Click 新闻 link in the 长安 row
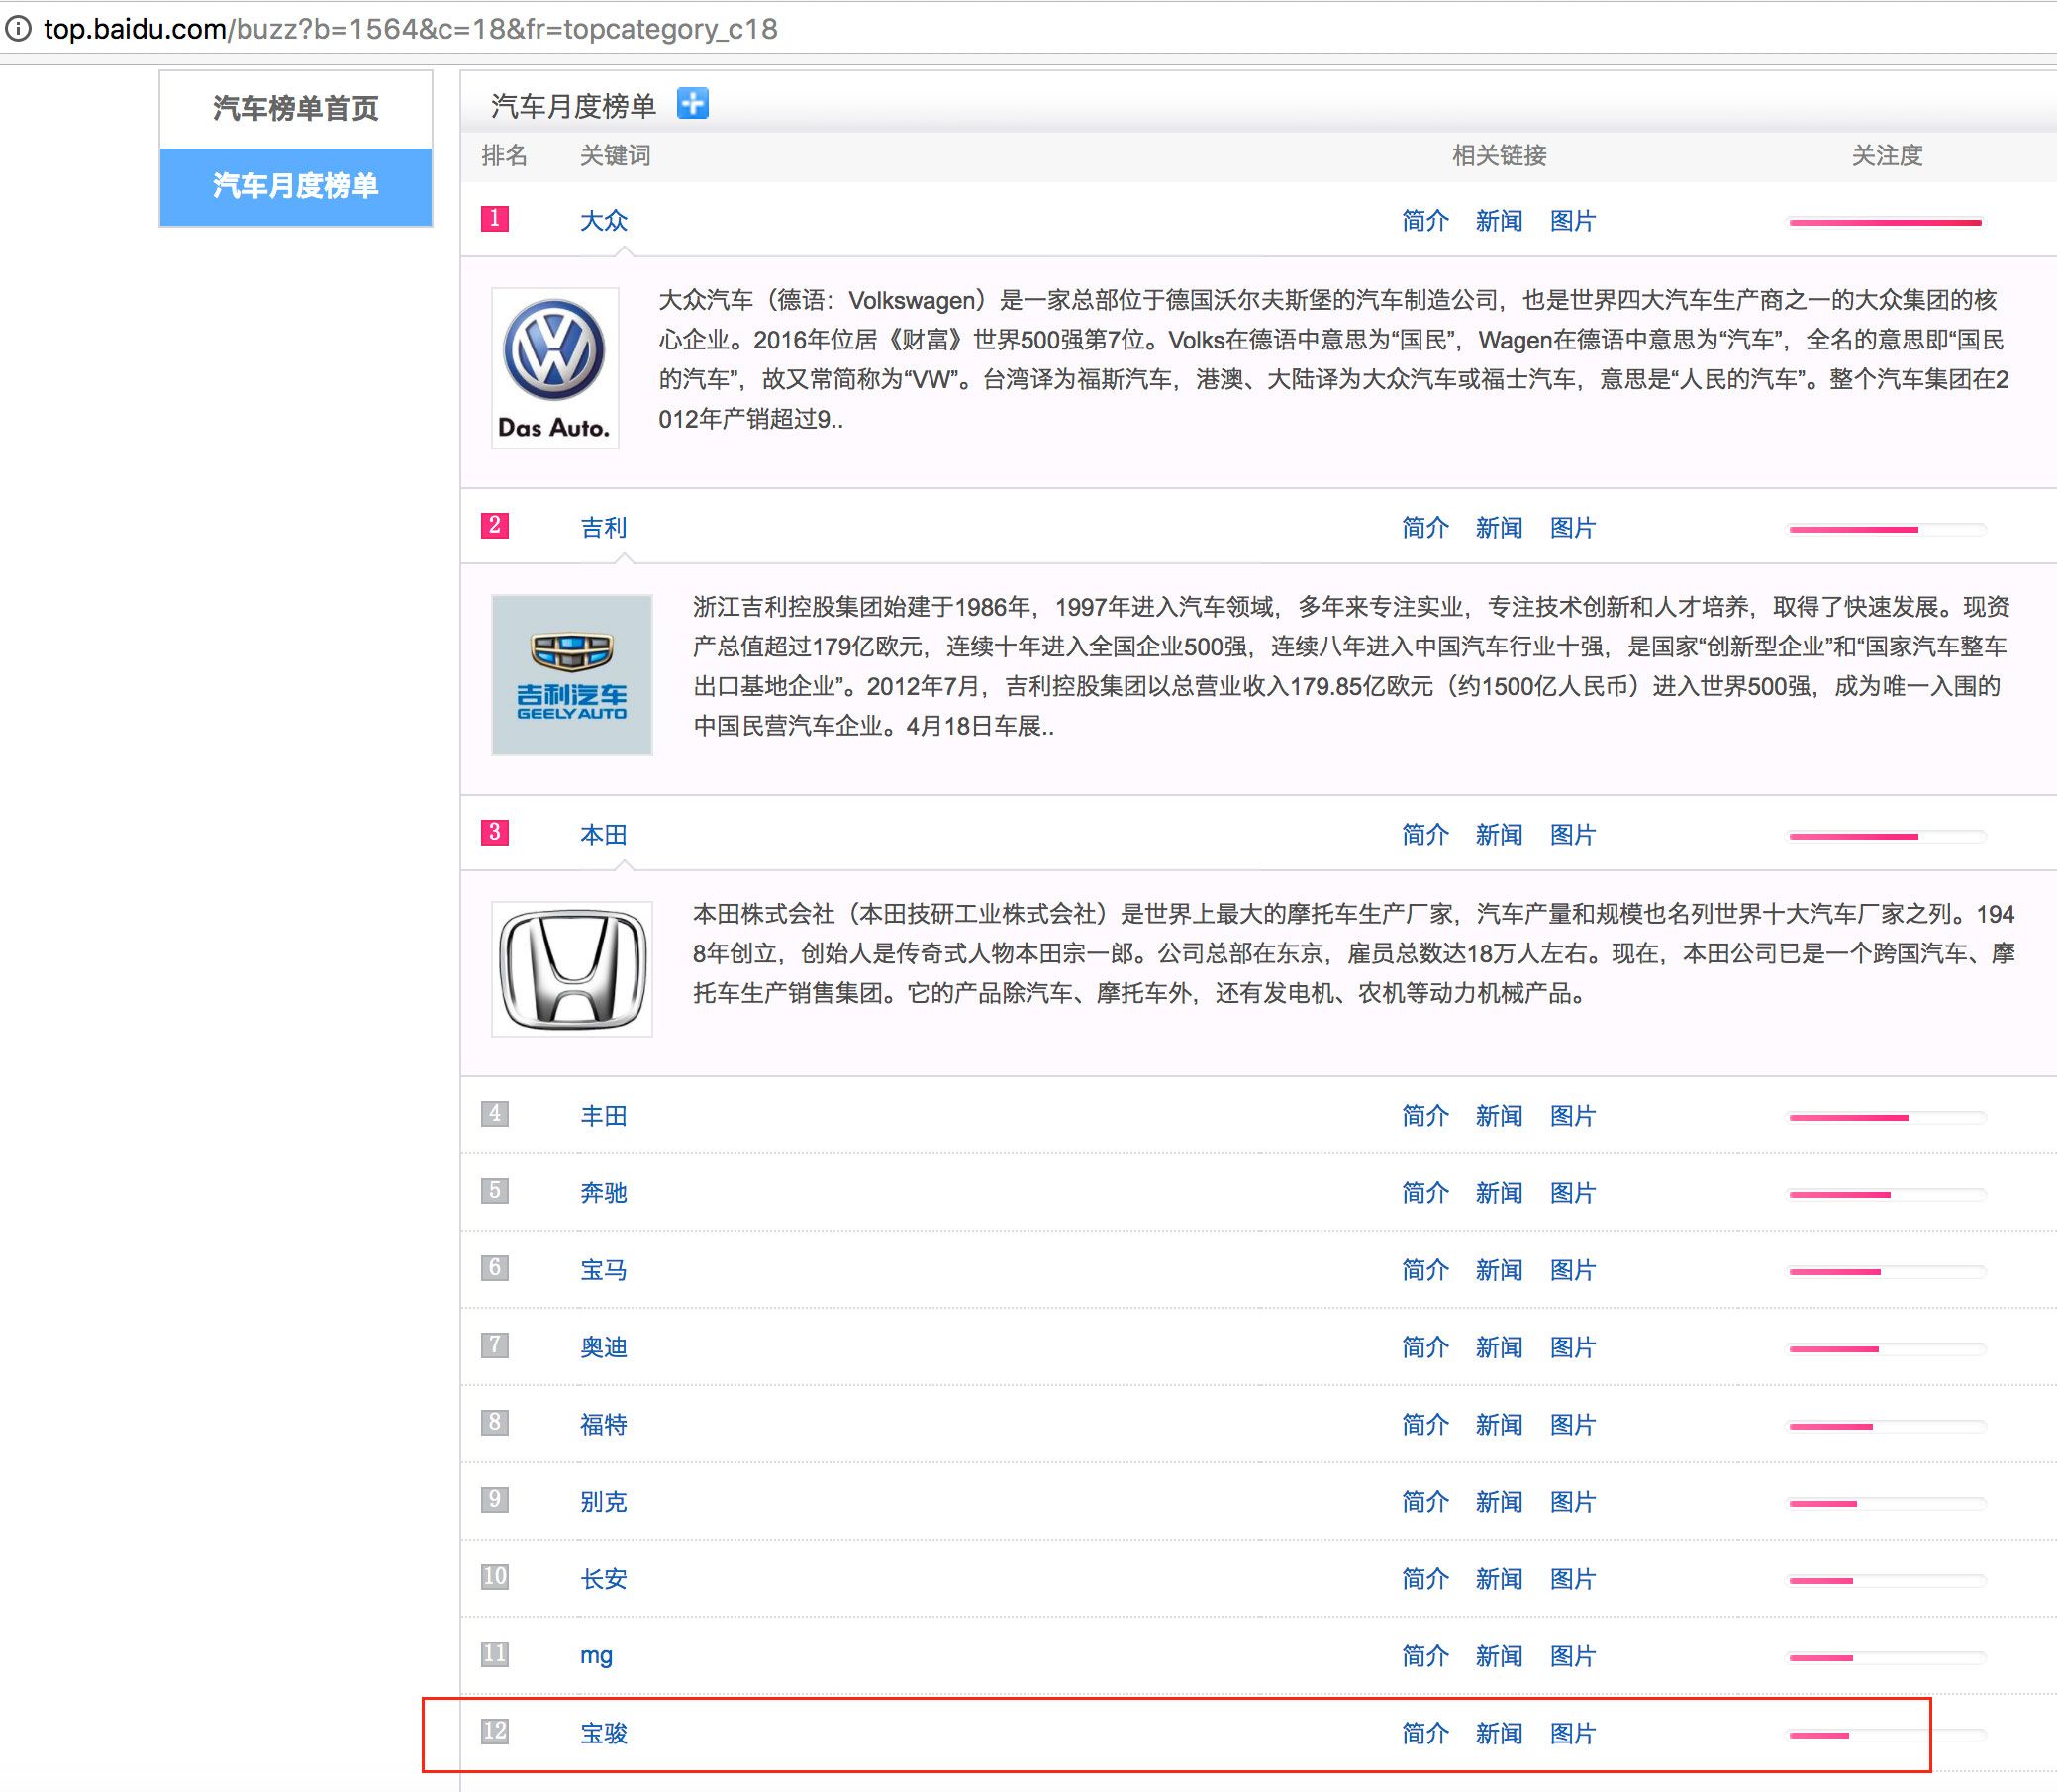The image size is (2057, 1792). tap(1499, 1579)
